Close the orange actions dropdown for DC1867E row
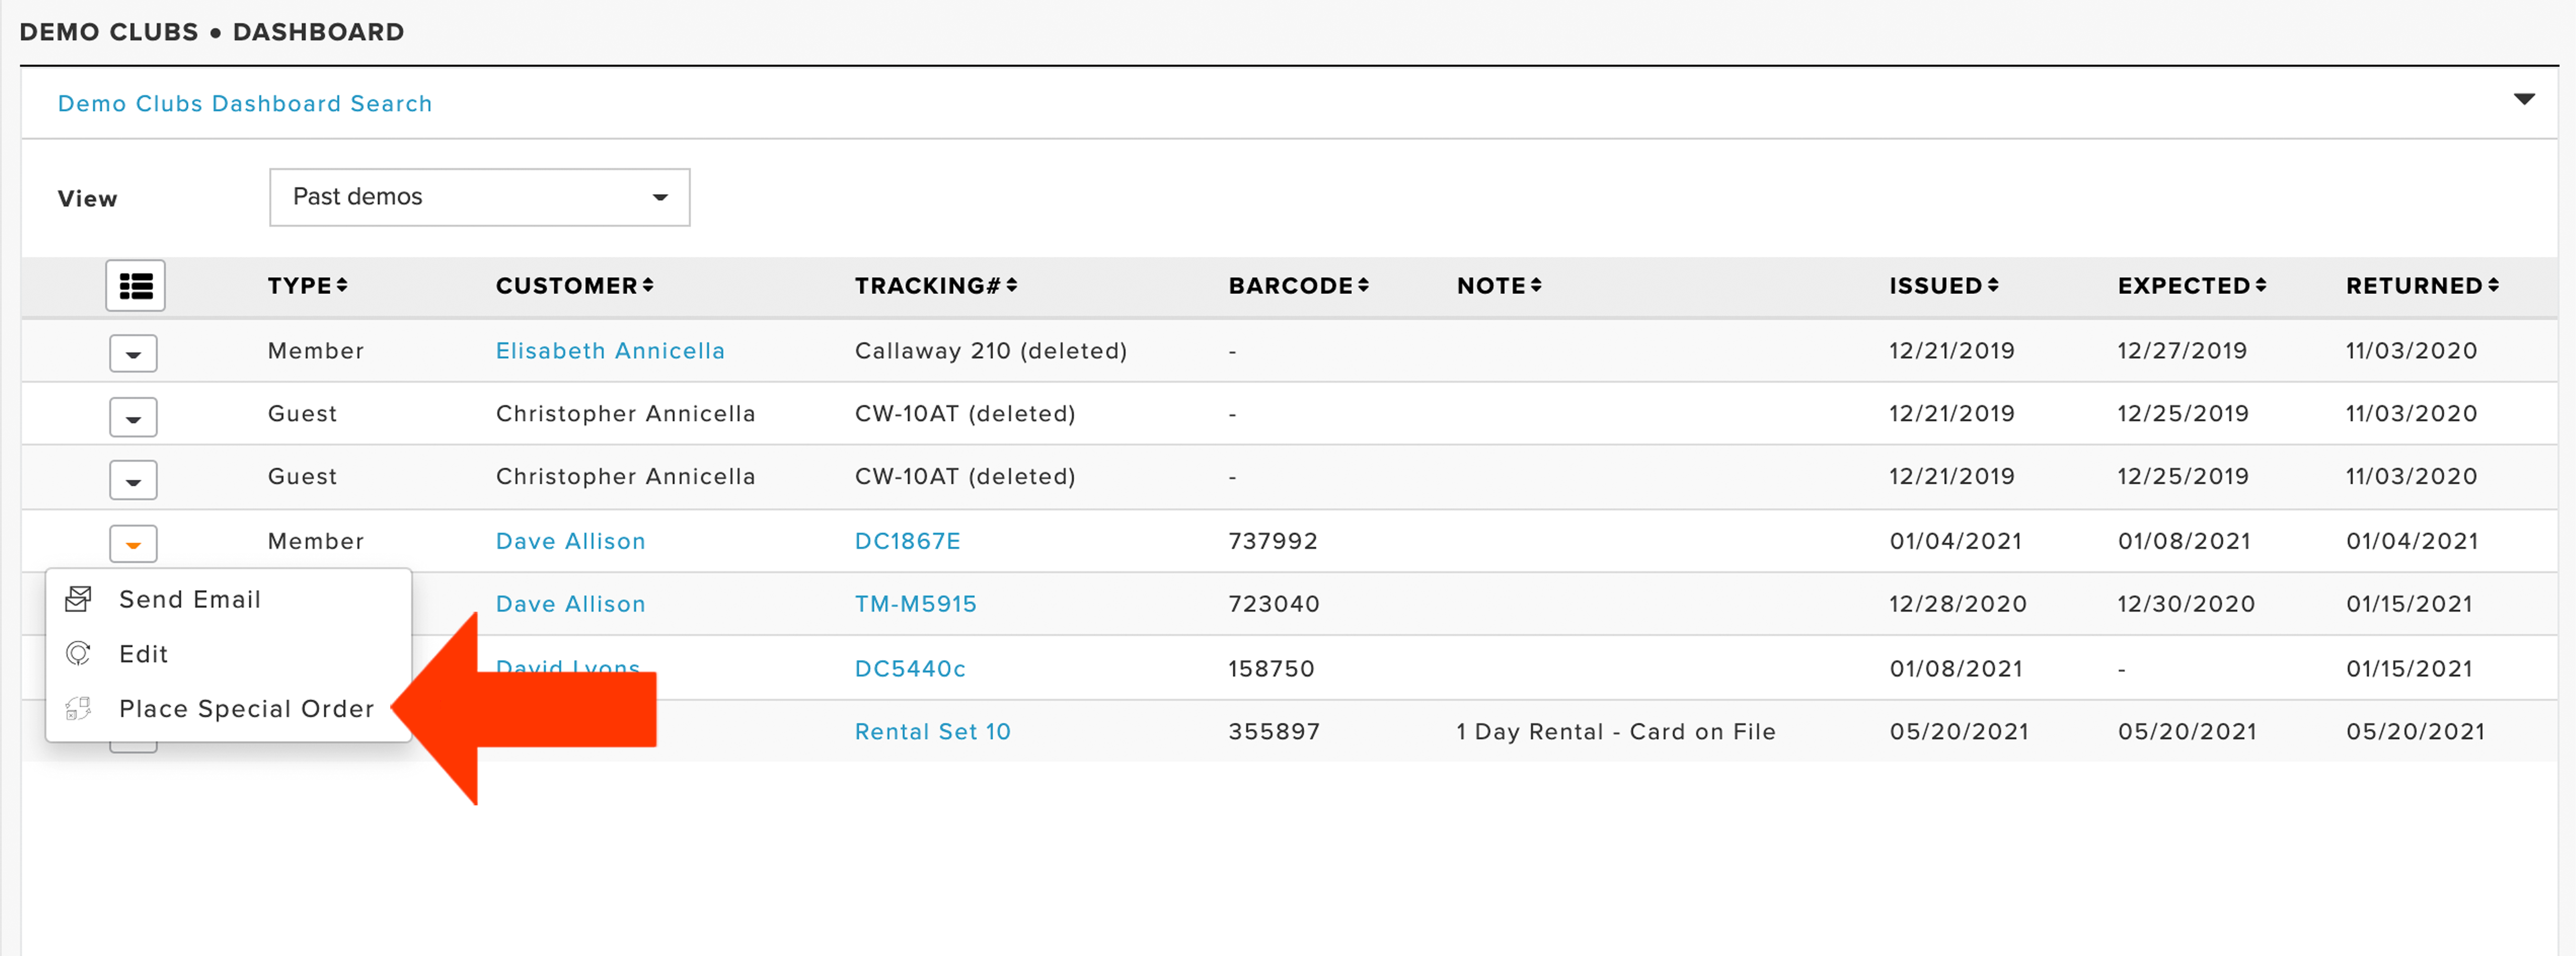Viewport: 2576px width, 956px height. click(133, 544)
